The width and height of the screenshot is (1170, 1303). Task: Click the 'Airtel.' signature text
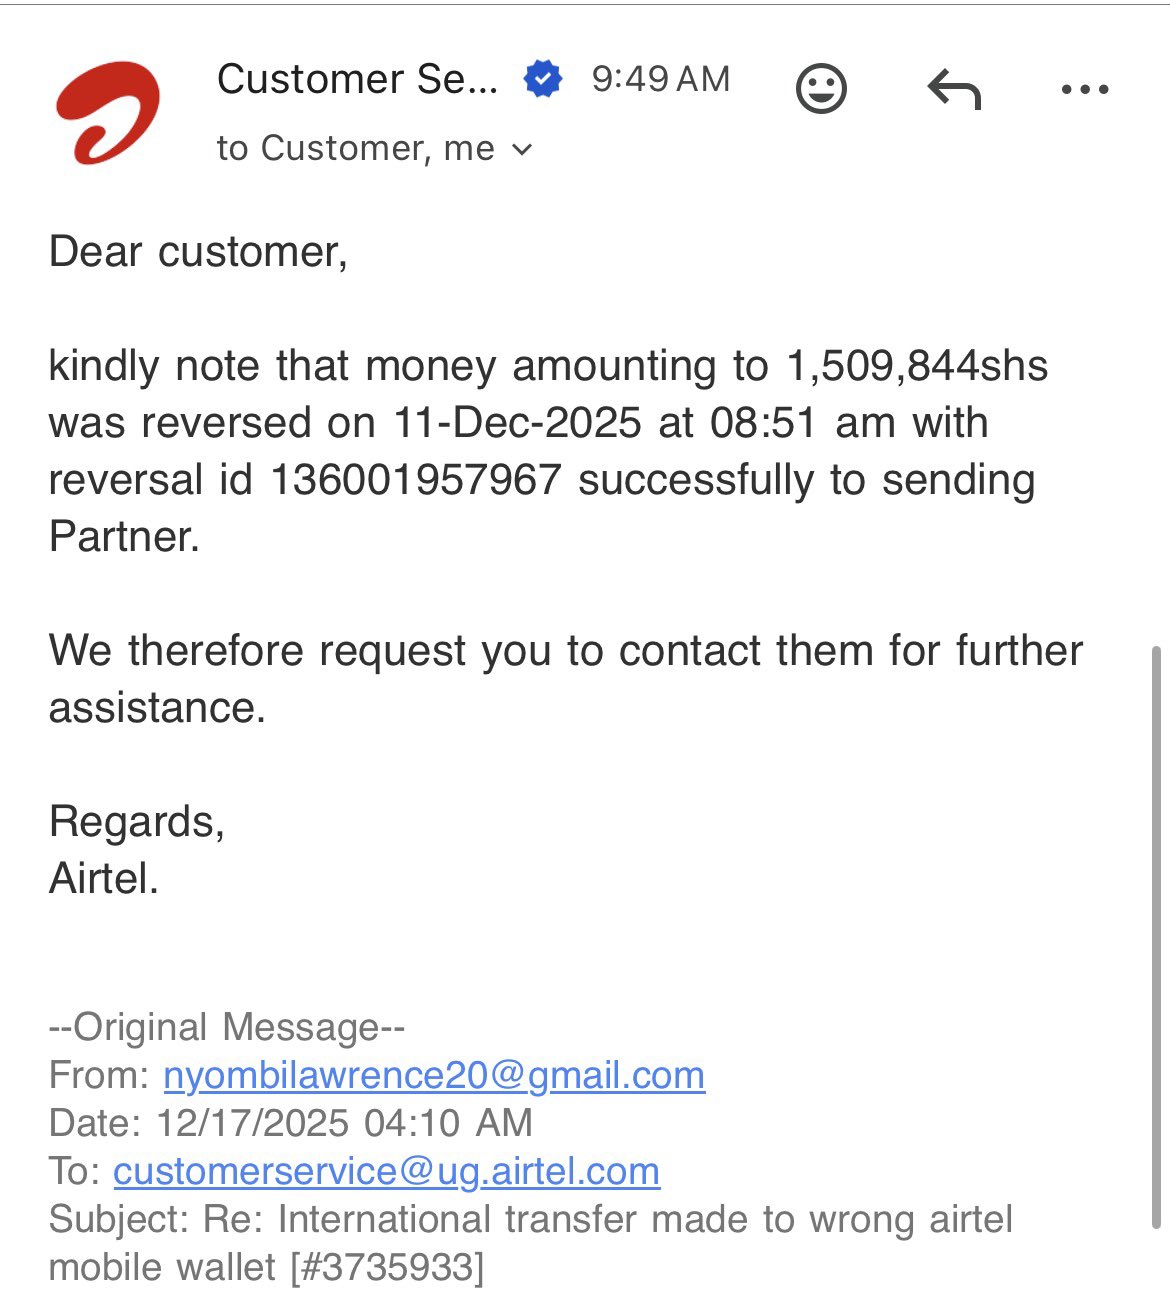[104, 879]
